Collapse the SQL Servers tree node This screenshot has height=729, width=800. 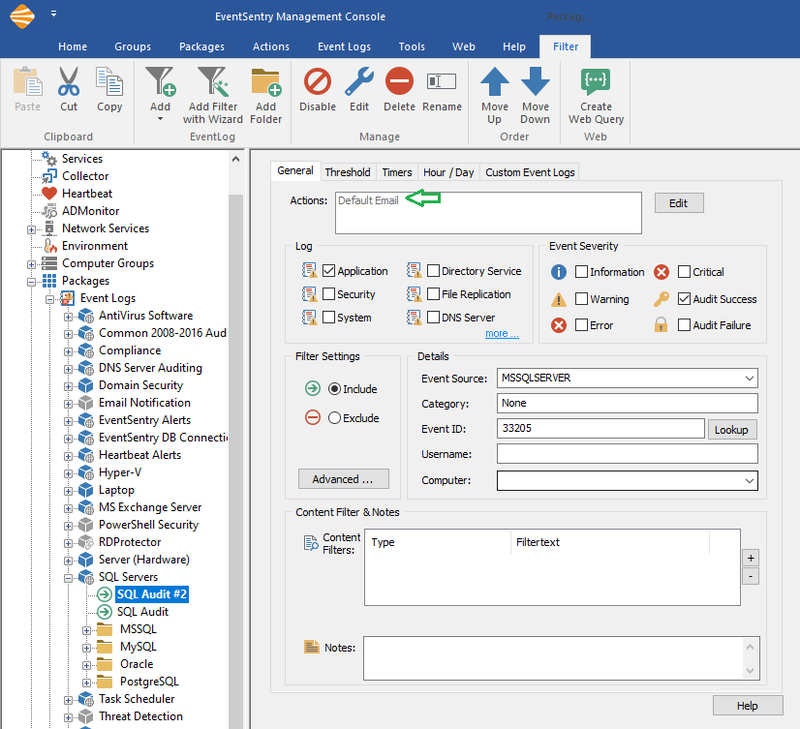click(x=68, y=578)
